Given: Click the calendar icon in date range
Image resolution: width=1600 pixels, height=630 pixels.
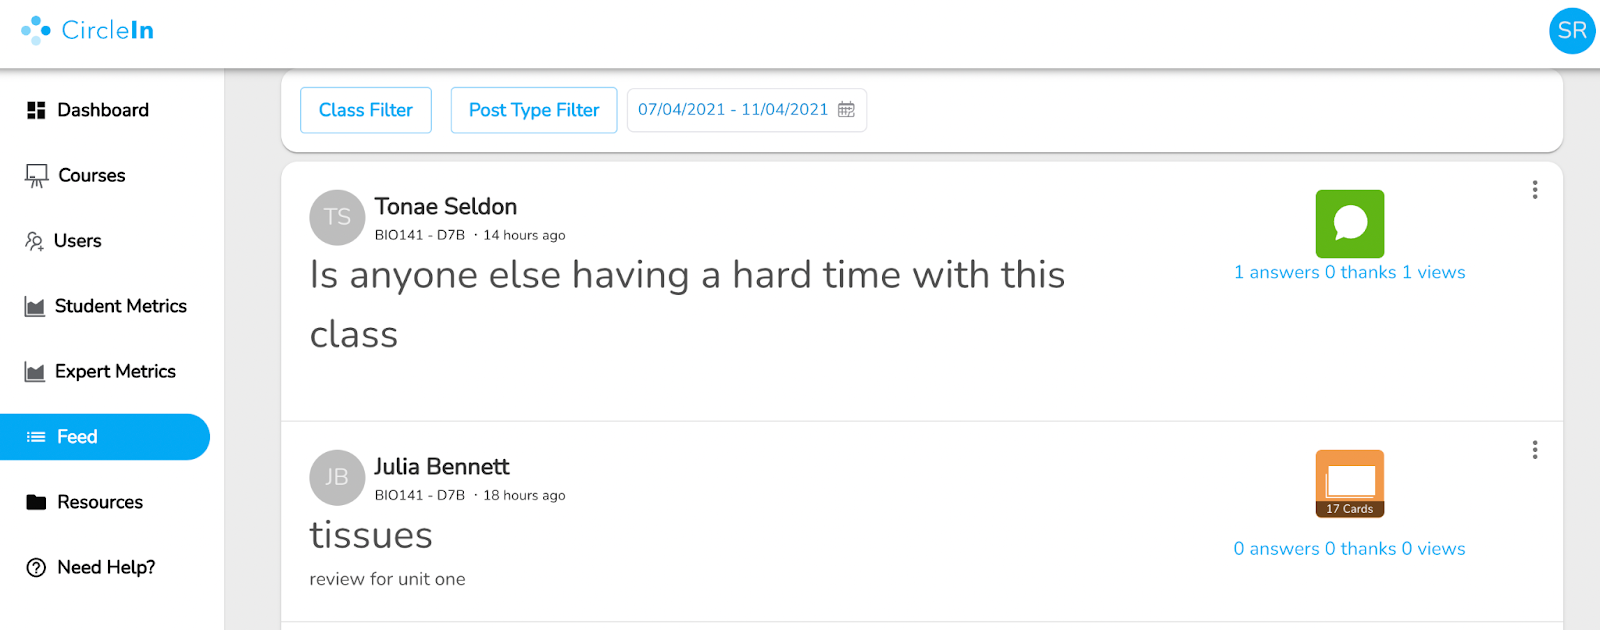Looking at the screenshot, I should tap(846, 110).
